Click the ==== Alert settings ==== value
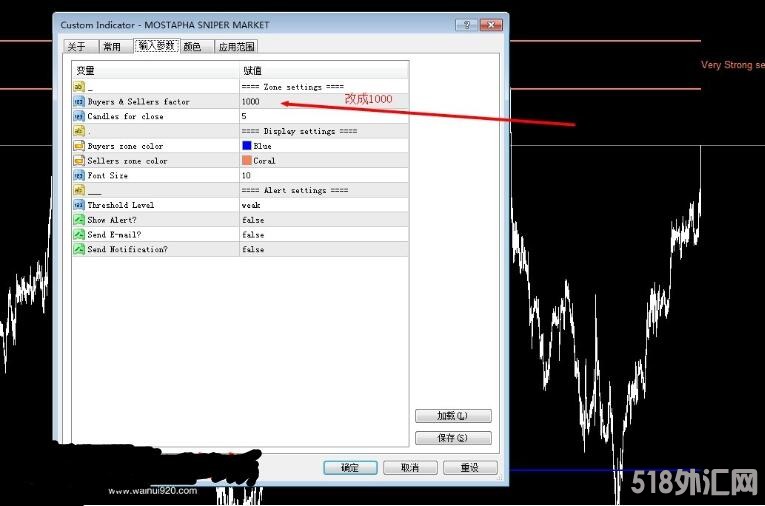 click(x=295, y=190)
